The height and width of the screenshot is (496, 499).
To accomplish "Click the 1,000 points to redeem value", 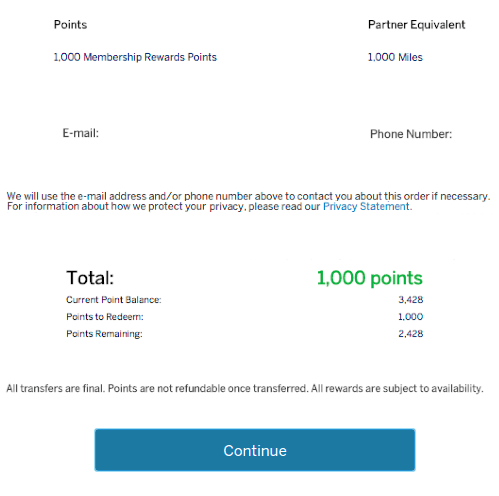I will tap(411, 317).
